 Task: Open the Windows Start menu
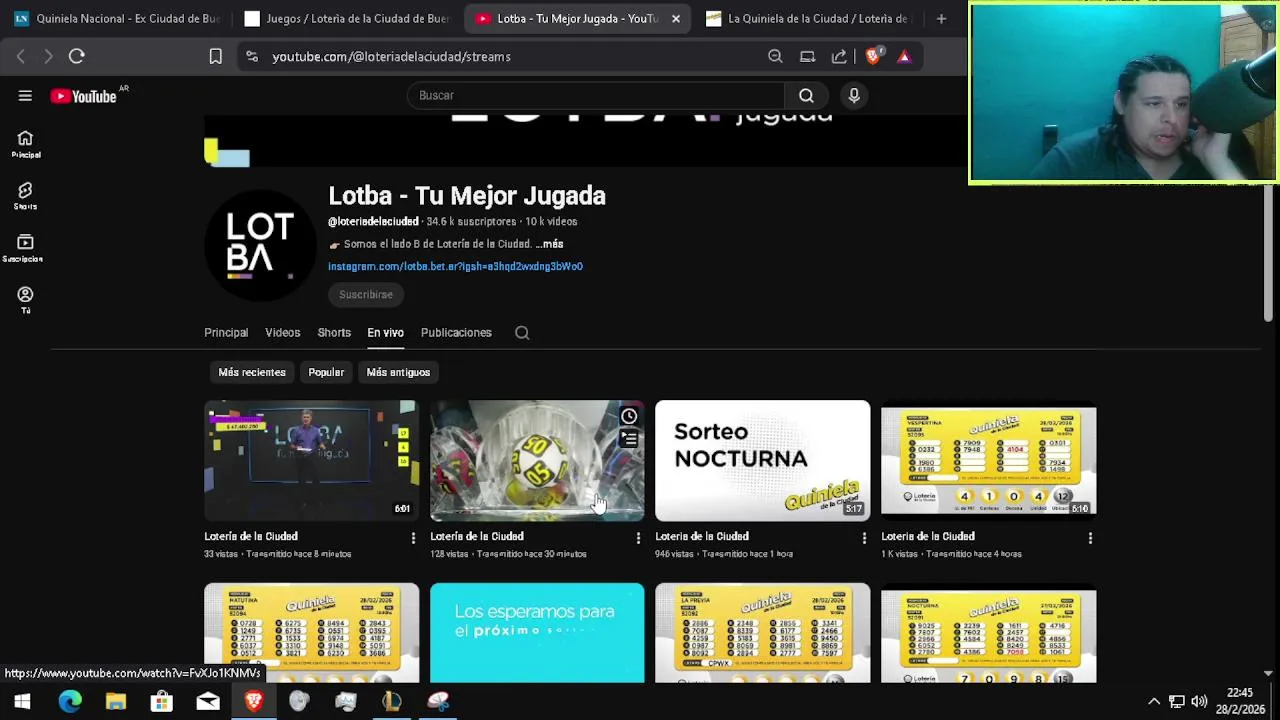click(22, 702)
